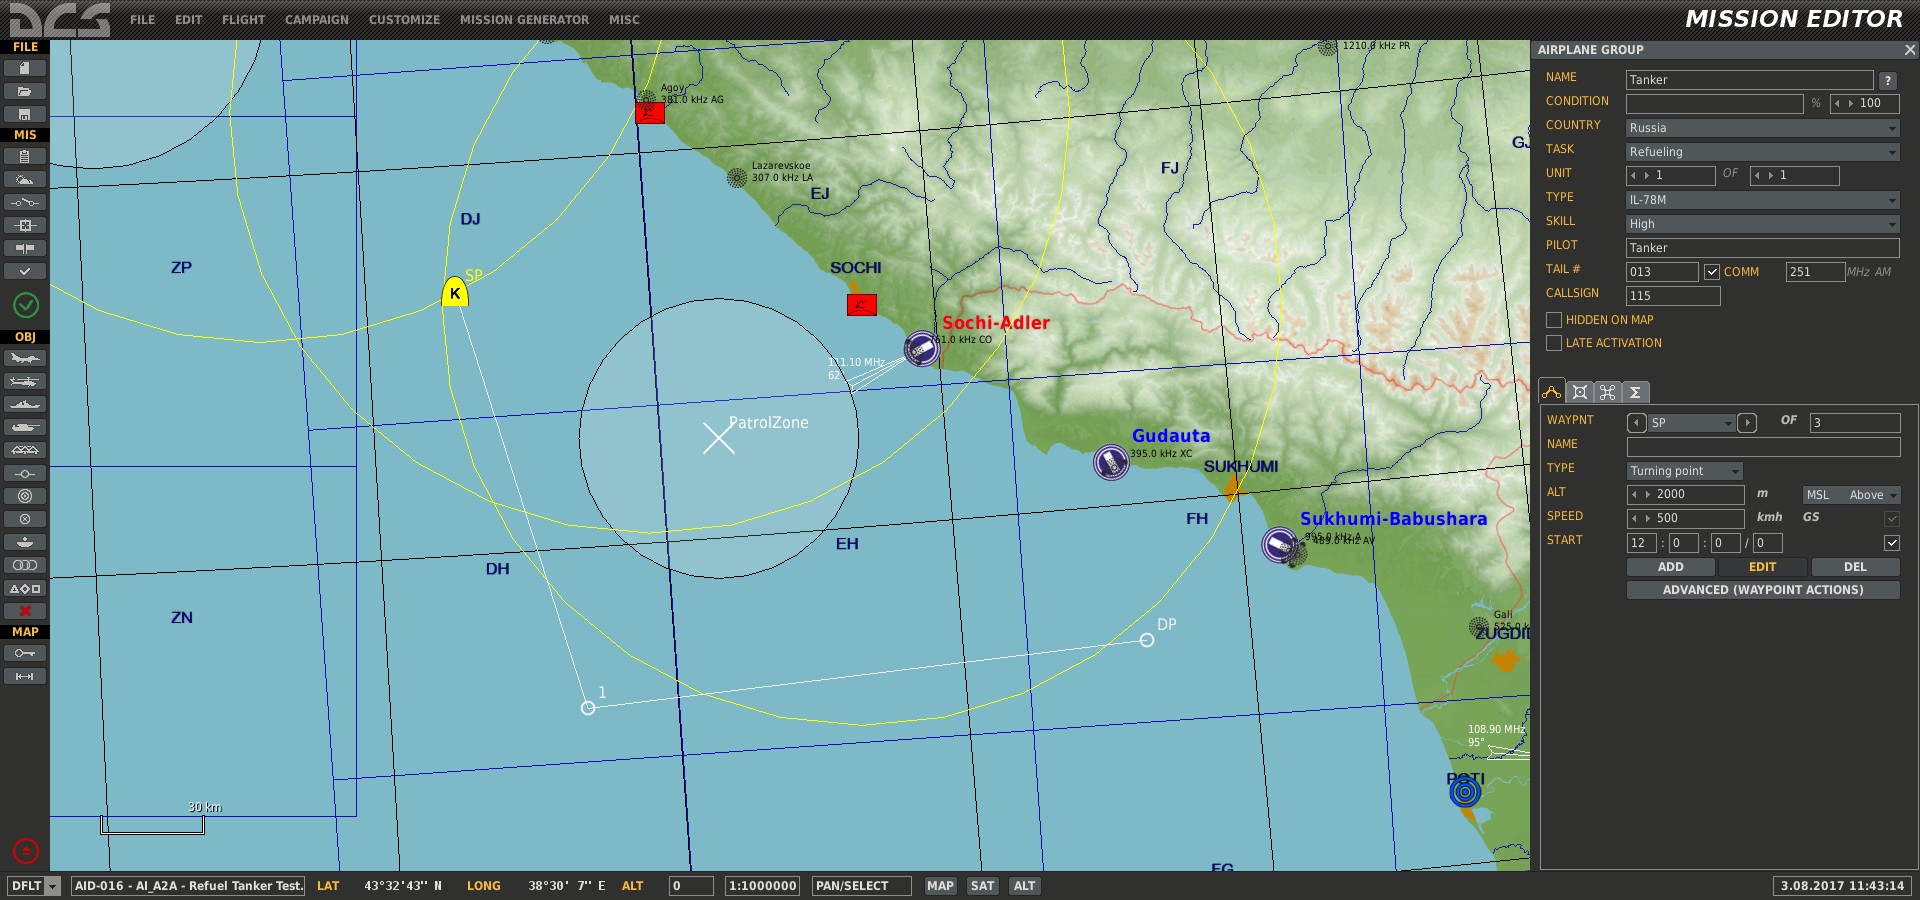Uncheck the COMM checkbox
This screenshot has width=1920, height=900.
(1712, 272)
